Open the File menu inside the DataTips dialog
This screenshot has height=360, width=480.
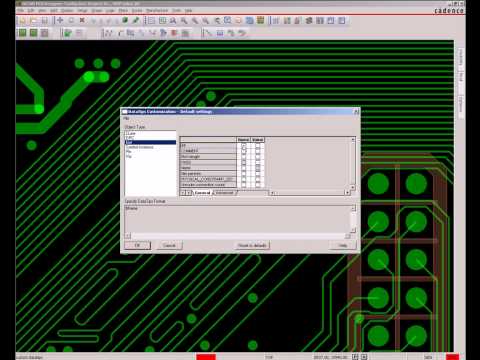[126, 118]
